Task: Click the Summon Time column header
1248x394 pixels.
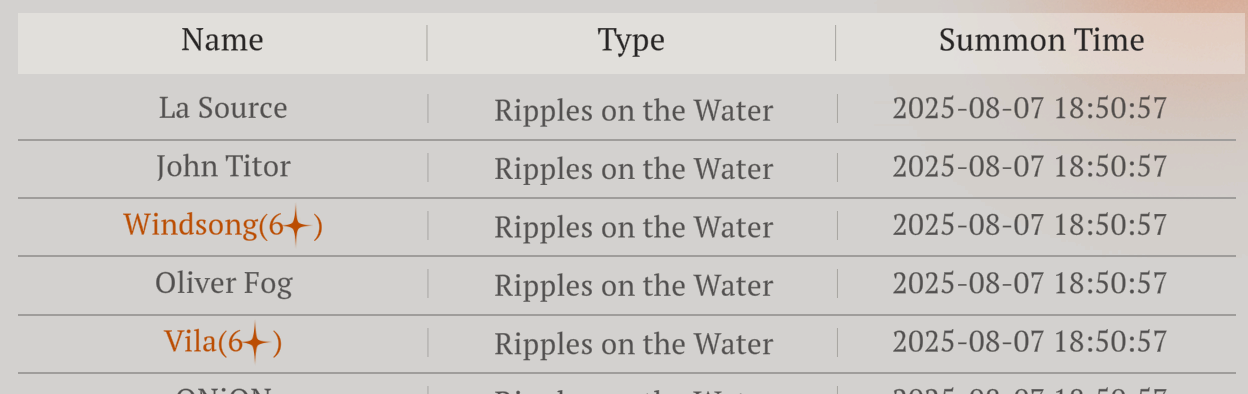Action: point(1041,40)
